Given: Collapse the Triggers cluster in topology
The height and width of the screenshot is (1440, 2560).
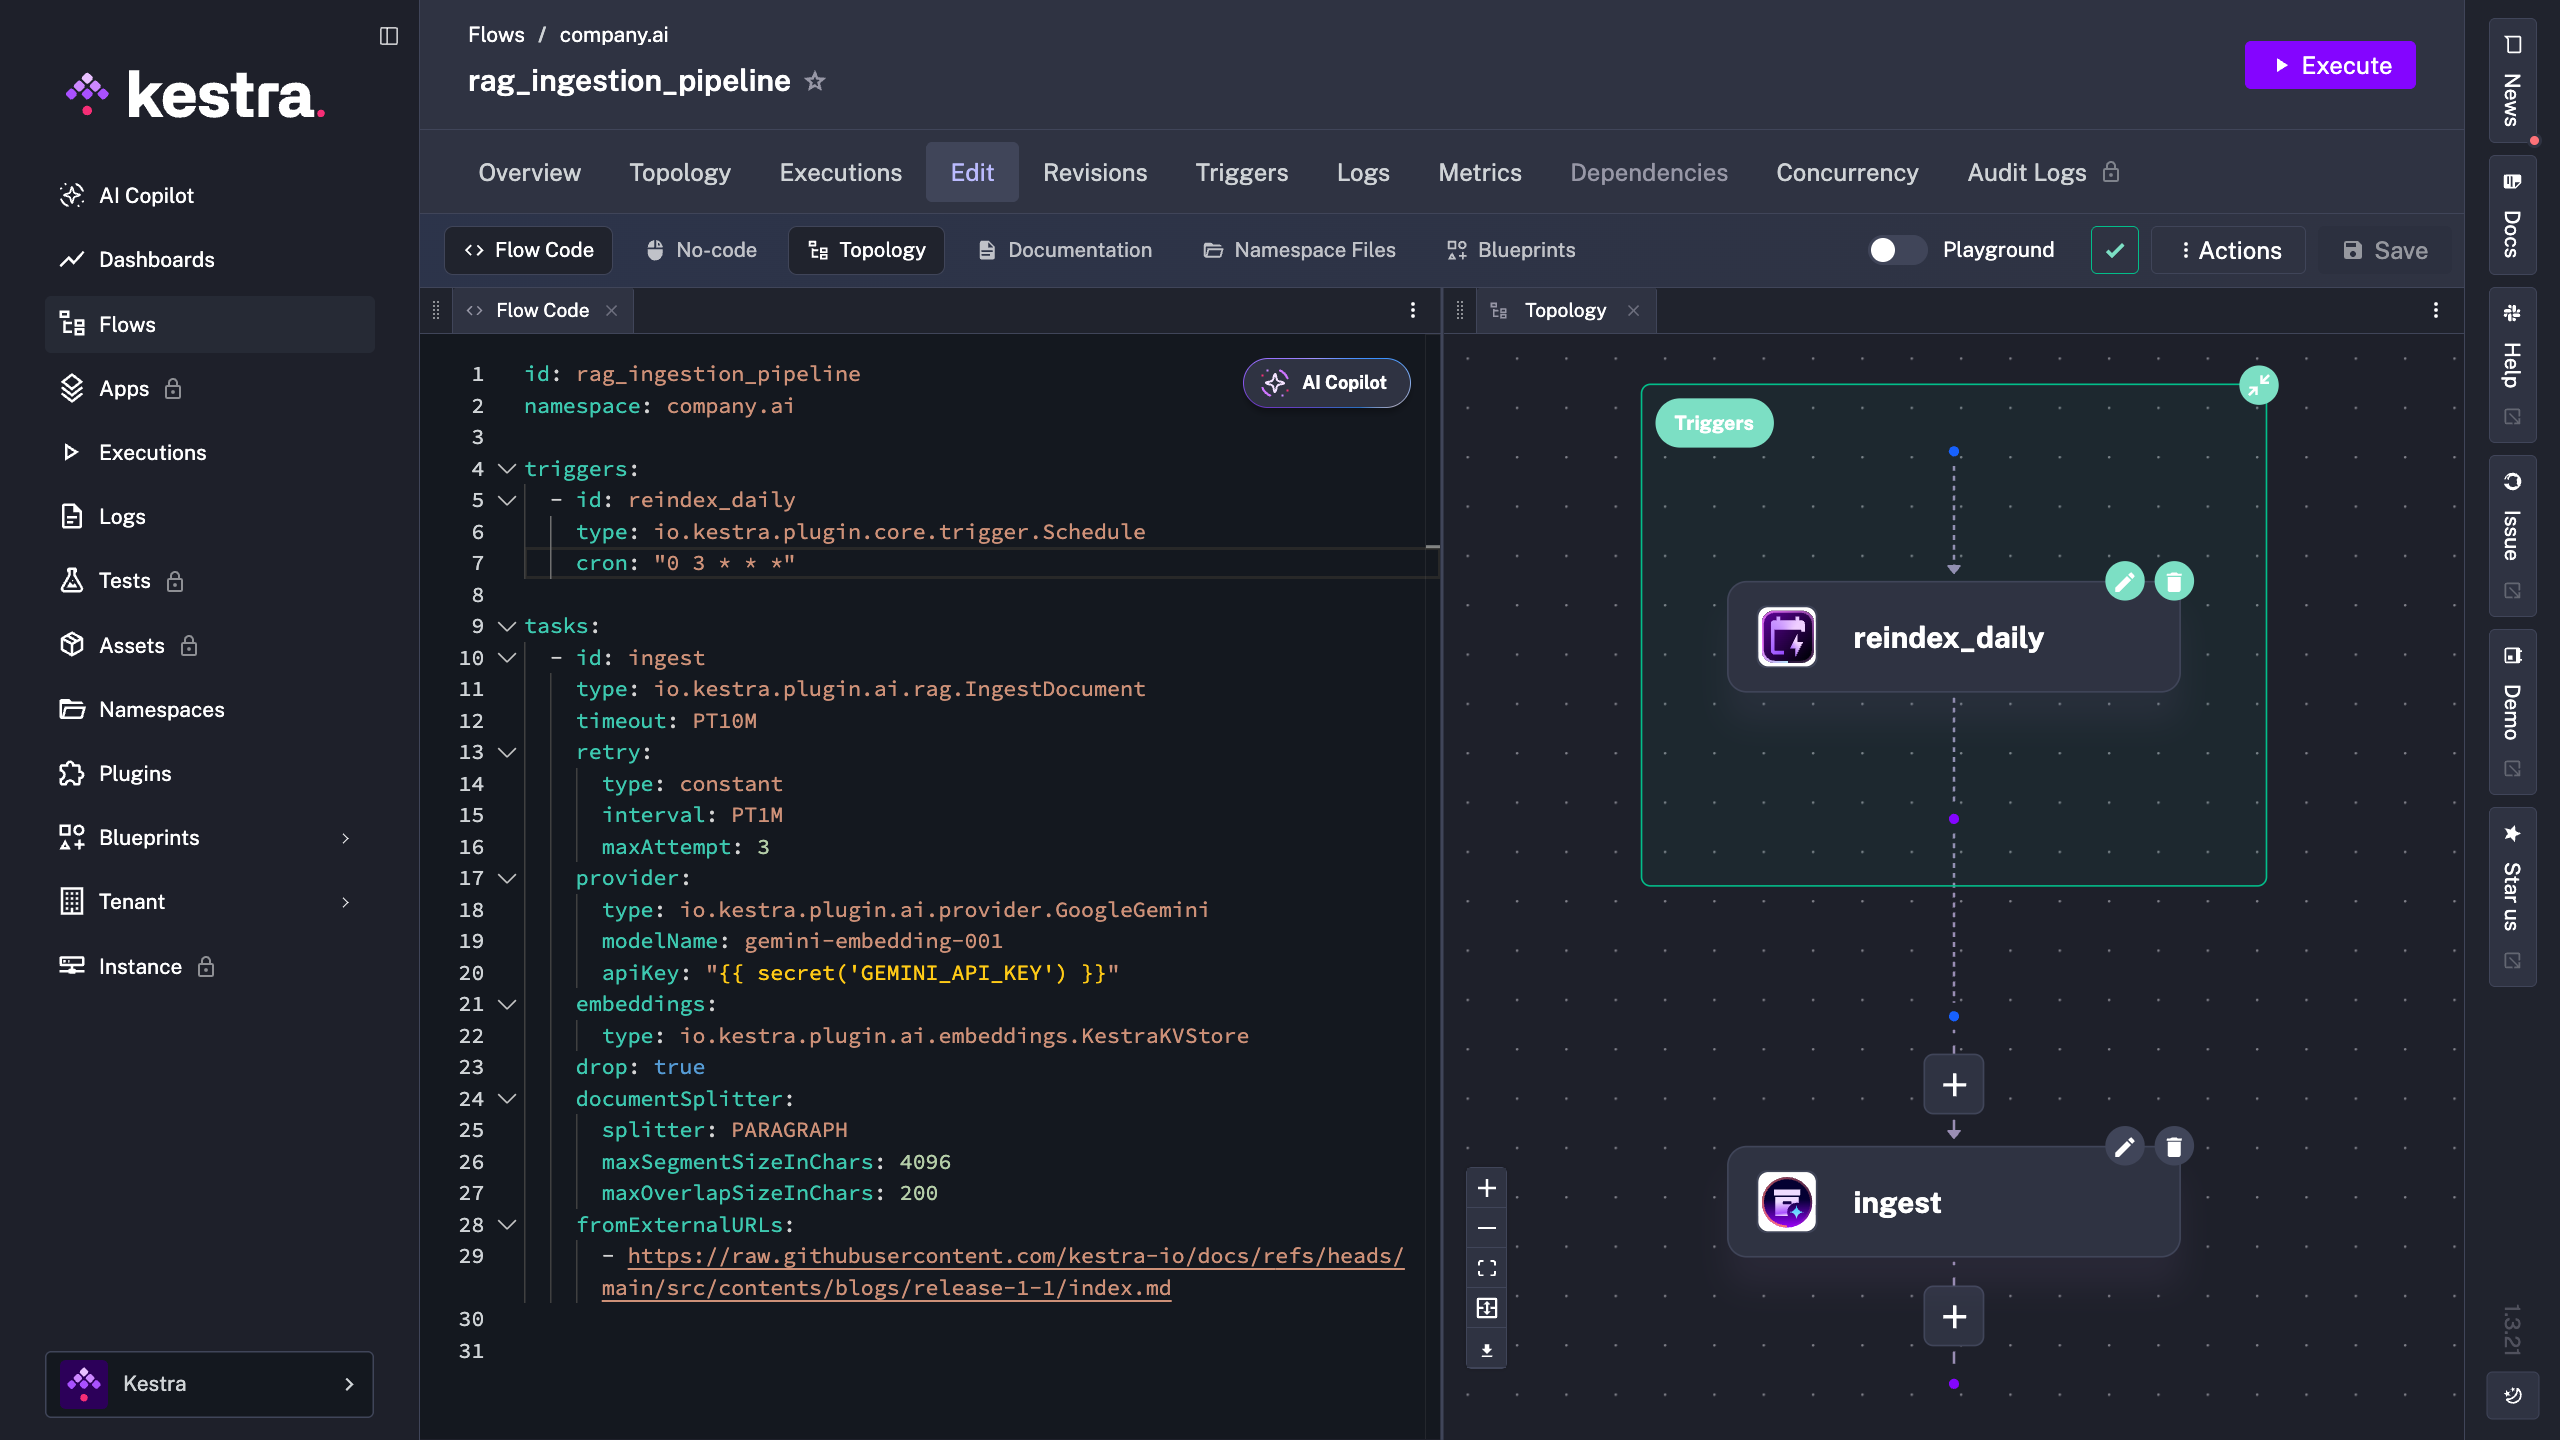Looking at the screenshot, I should pyautogui.click(x=2259, y=385).
